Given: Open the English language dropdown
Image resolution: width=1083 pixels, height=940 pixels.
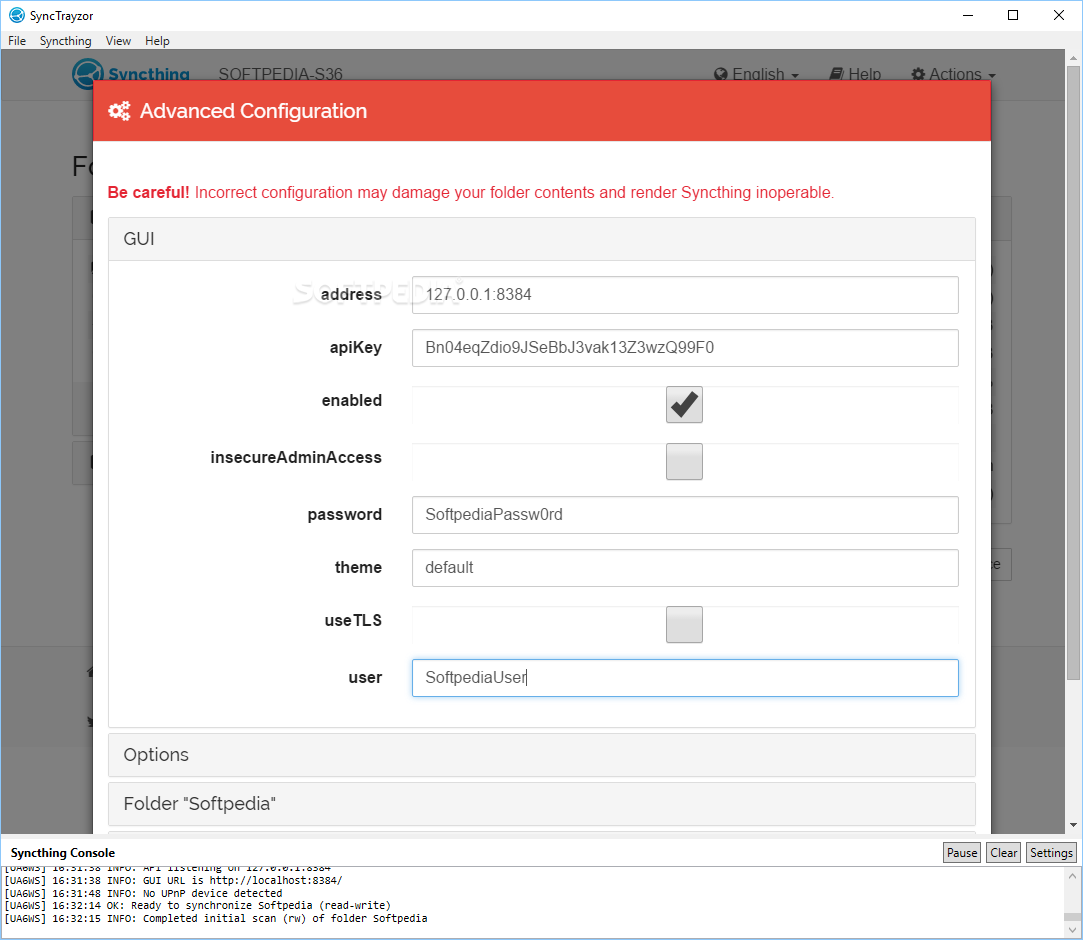Looking at the screenshot, I should coord(757,74).
